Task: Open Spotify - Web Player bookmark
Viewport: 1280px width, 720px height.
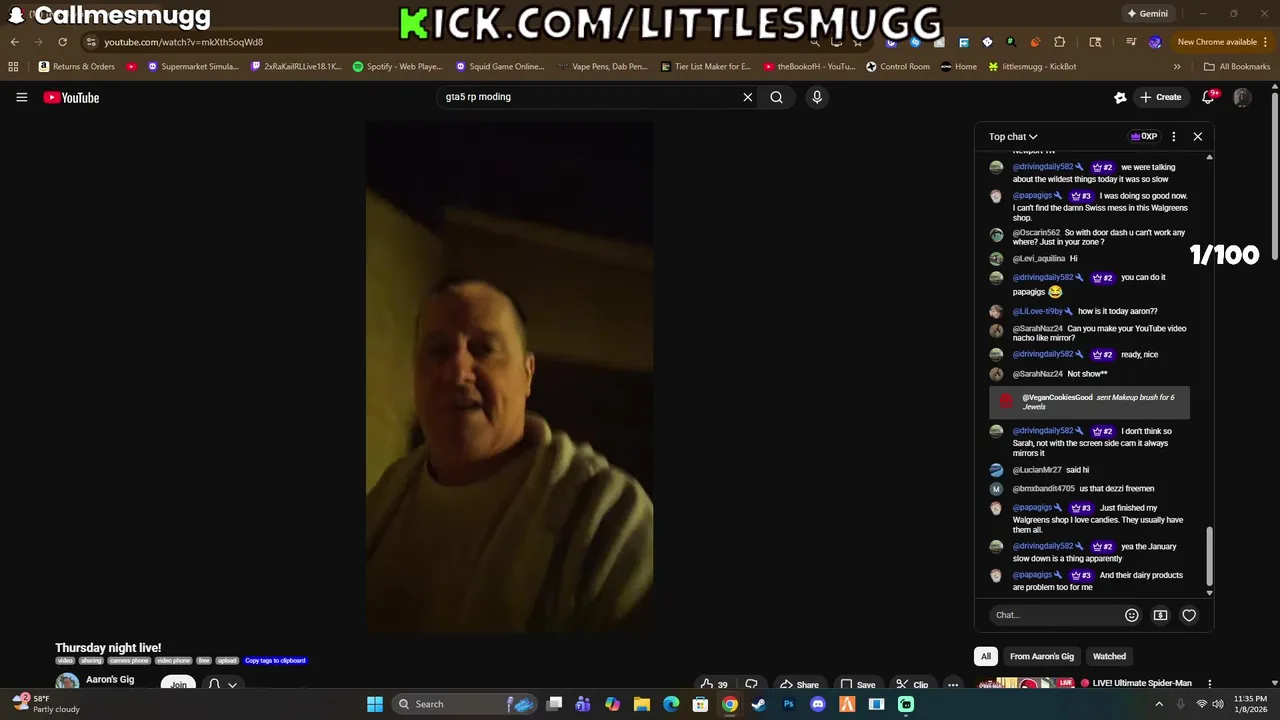Action: pos(397,66)
